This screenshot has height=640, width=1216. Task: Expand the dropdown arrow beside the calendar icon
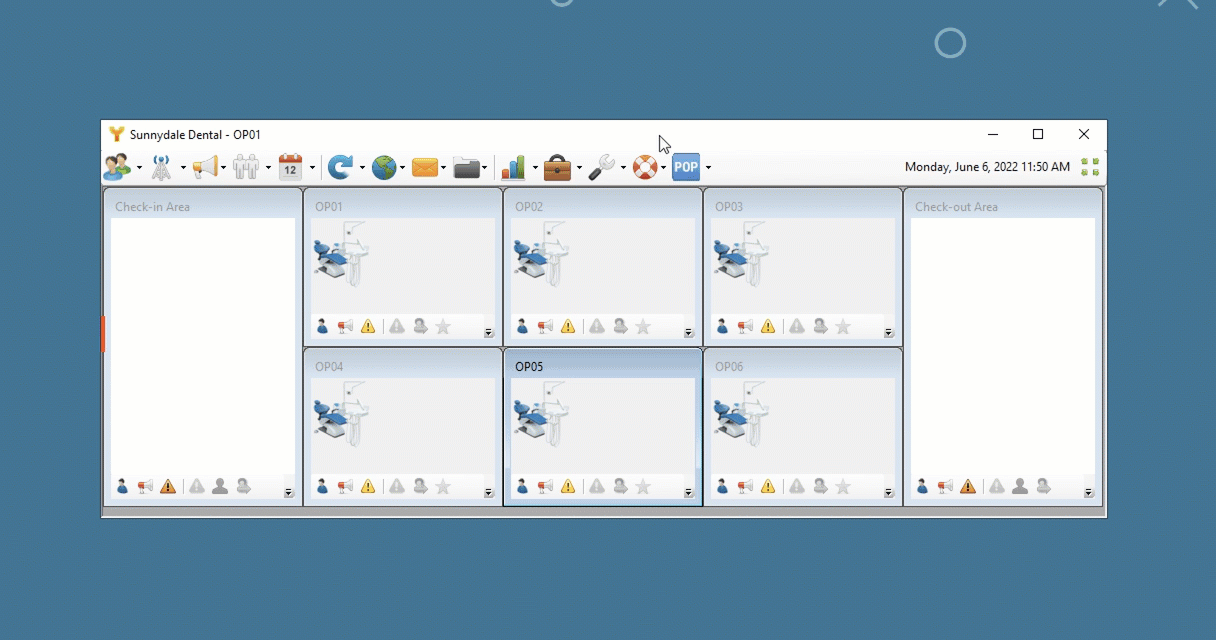[x=312, y=168]
